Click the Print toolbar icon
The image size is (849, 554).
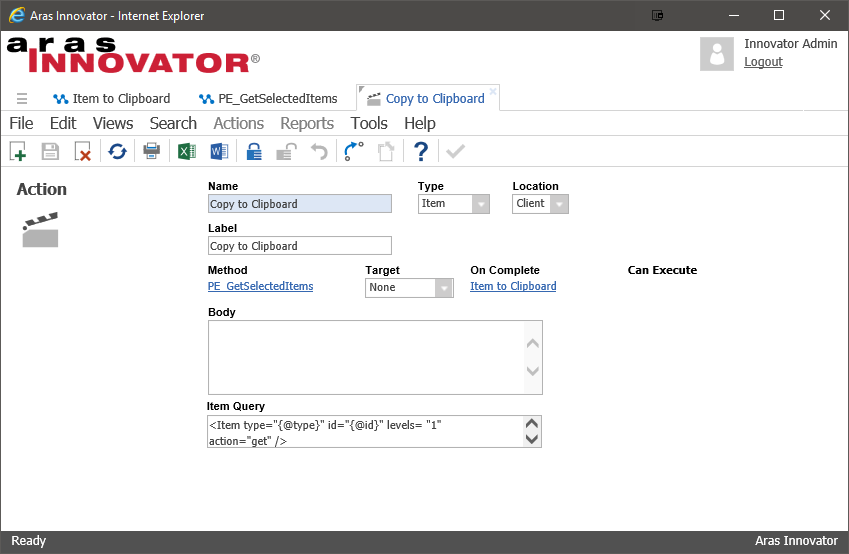click(x=151, y=152)
